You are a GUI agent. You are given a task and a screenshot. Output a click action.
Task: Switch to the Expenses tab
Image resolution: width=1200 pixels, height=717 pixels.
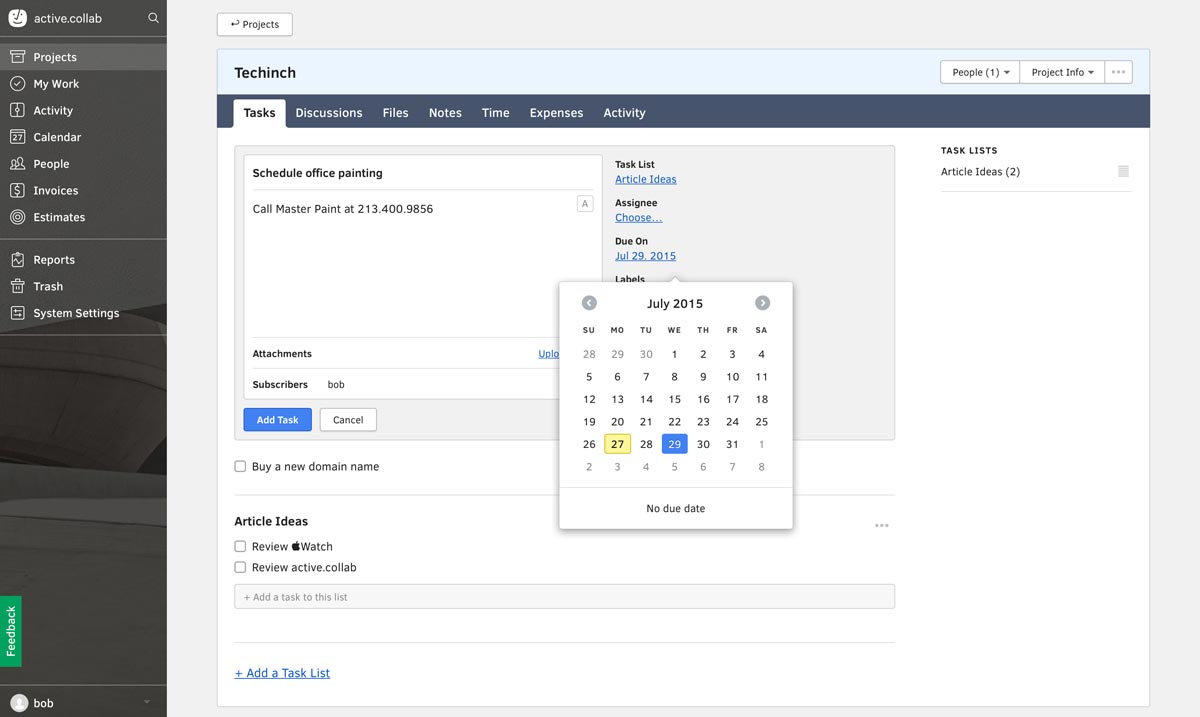coord(556,113)
